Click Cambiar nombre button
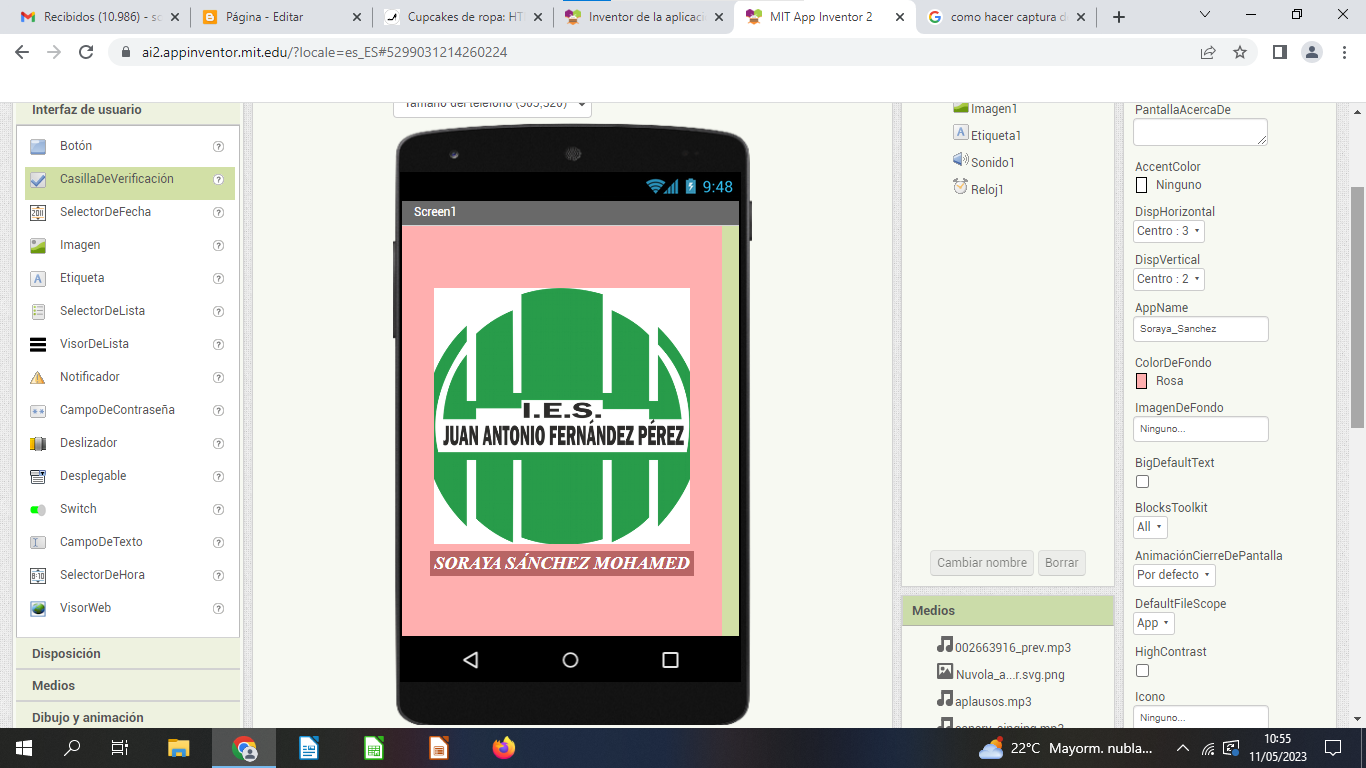Viewport: 1366px width, 768px height. point(982,563)
